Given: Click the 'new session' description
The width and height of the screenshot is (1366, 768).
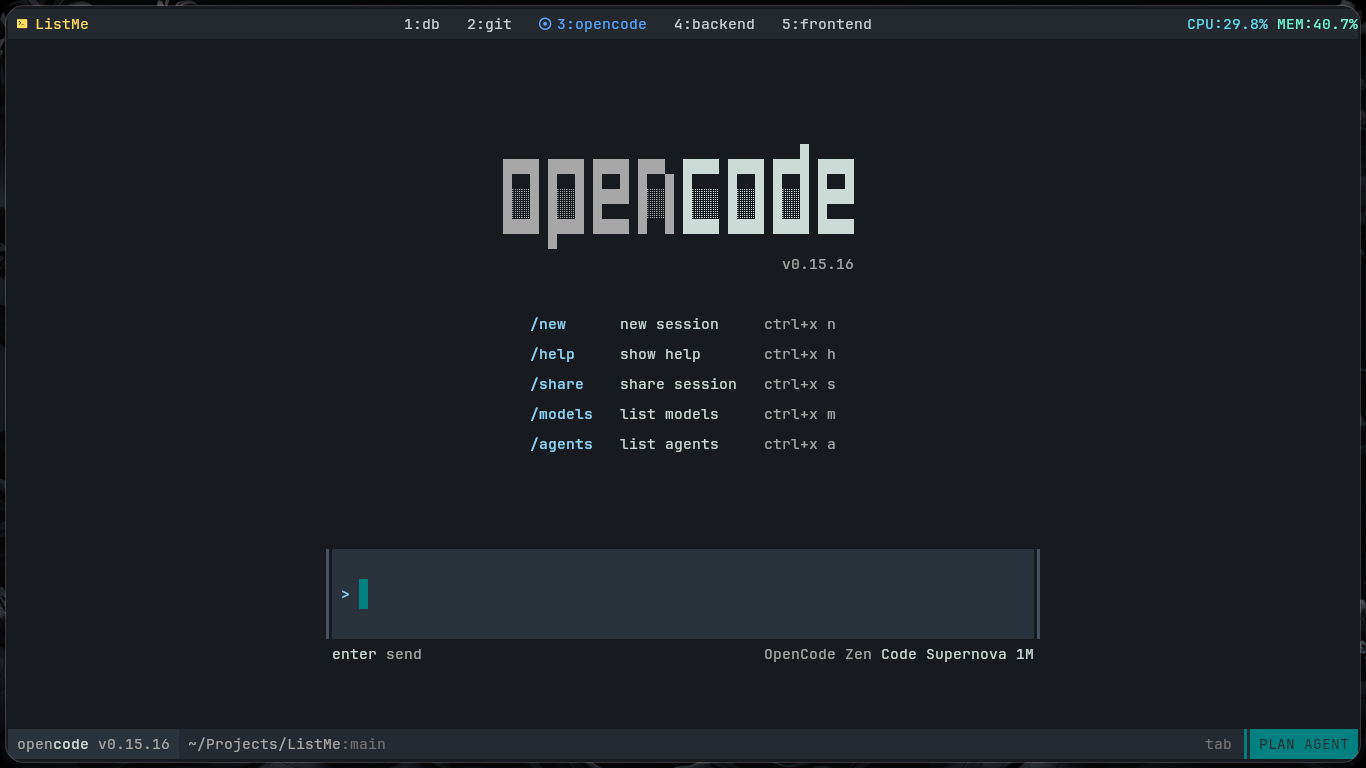Looking at the screenshot, I should point(669,325).
